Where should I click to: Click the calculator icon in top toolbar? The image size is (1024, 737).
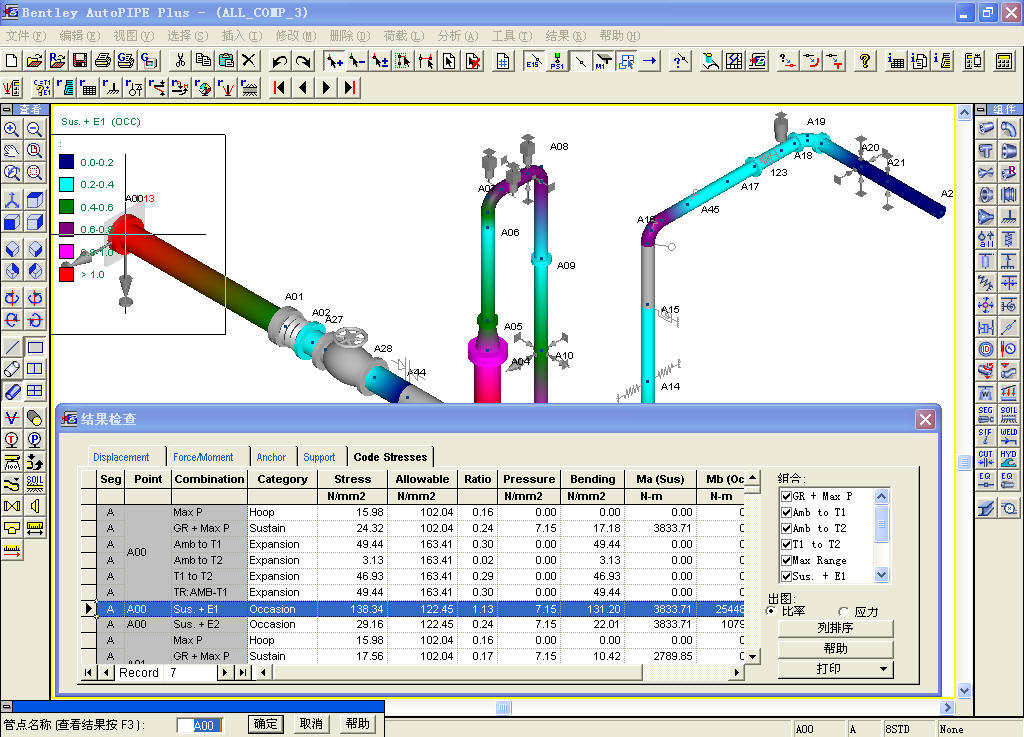[1003, 61]
